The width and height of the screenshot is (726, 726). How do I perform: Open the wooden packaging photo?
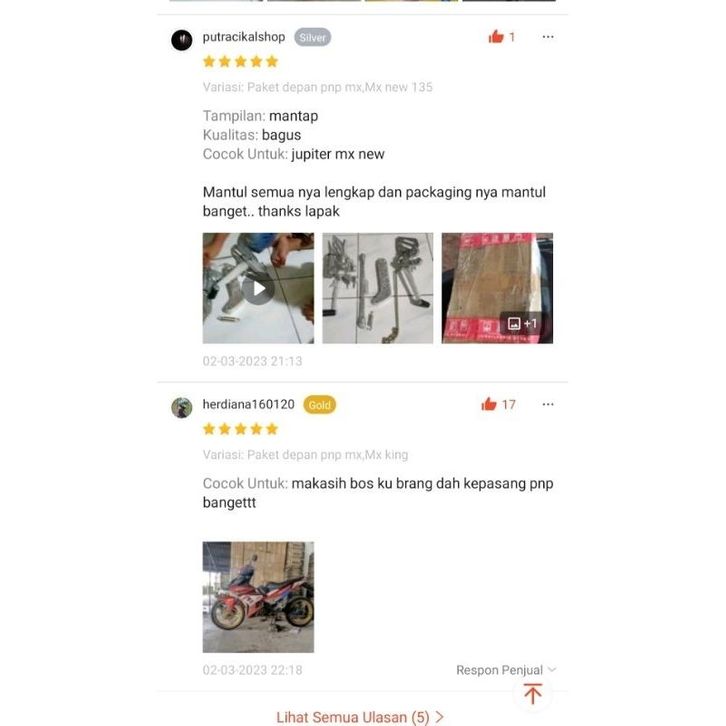(x=497, y=288)
